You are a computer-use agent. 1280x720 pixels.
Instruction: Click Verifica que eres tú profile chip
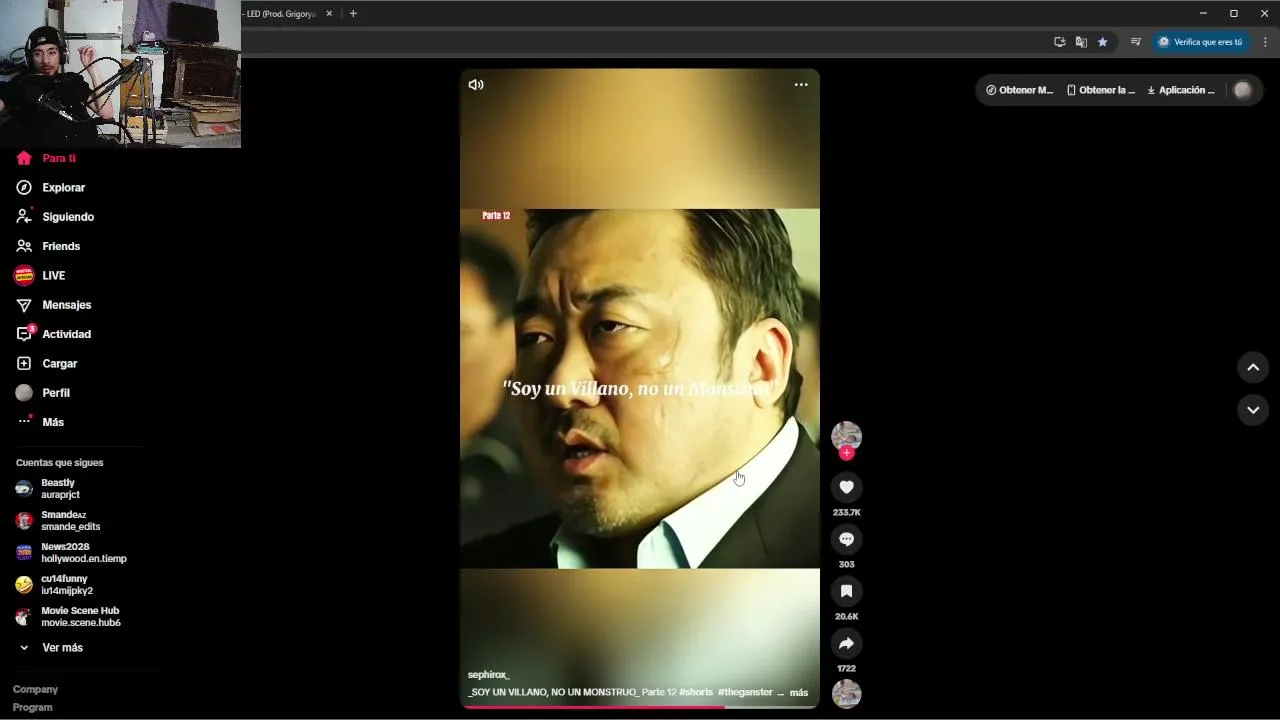point(1200,42)
